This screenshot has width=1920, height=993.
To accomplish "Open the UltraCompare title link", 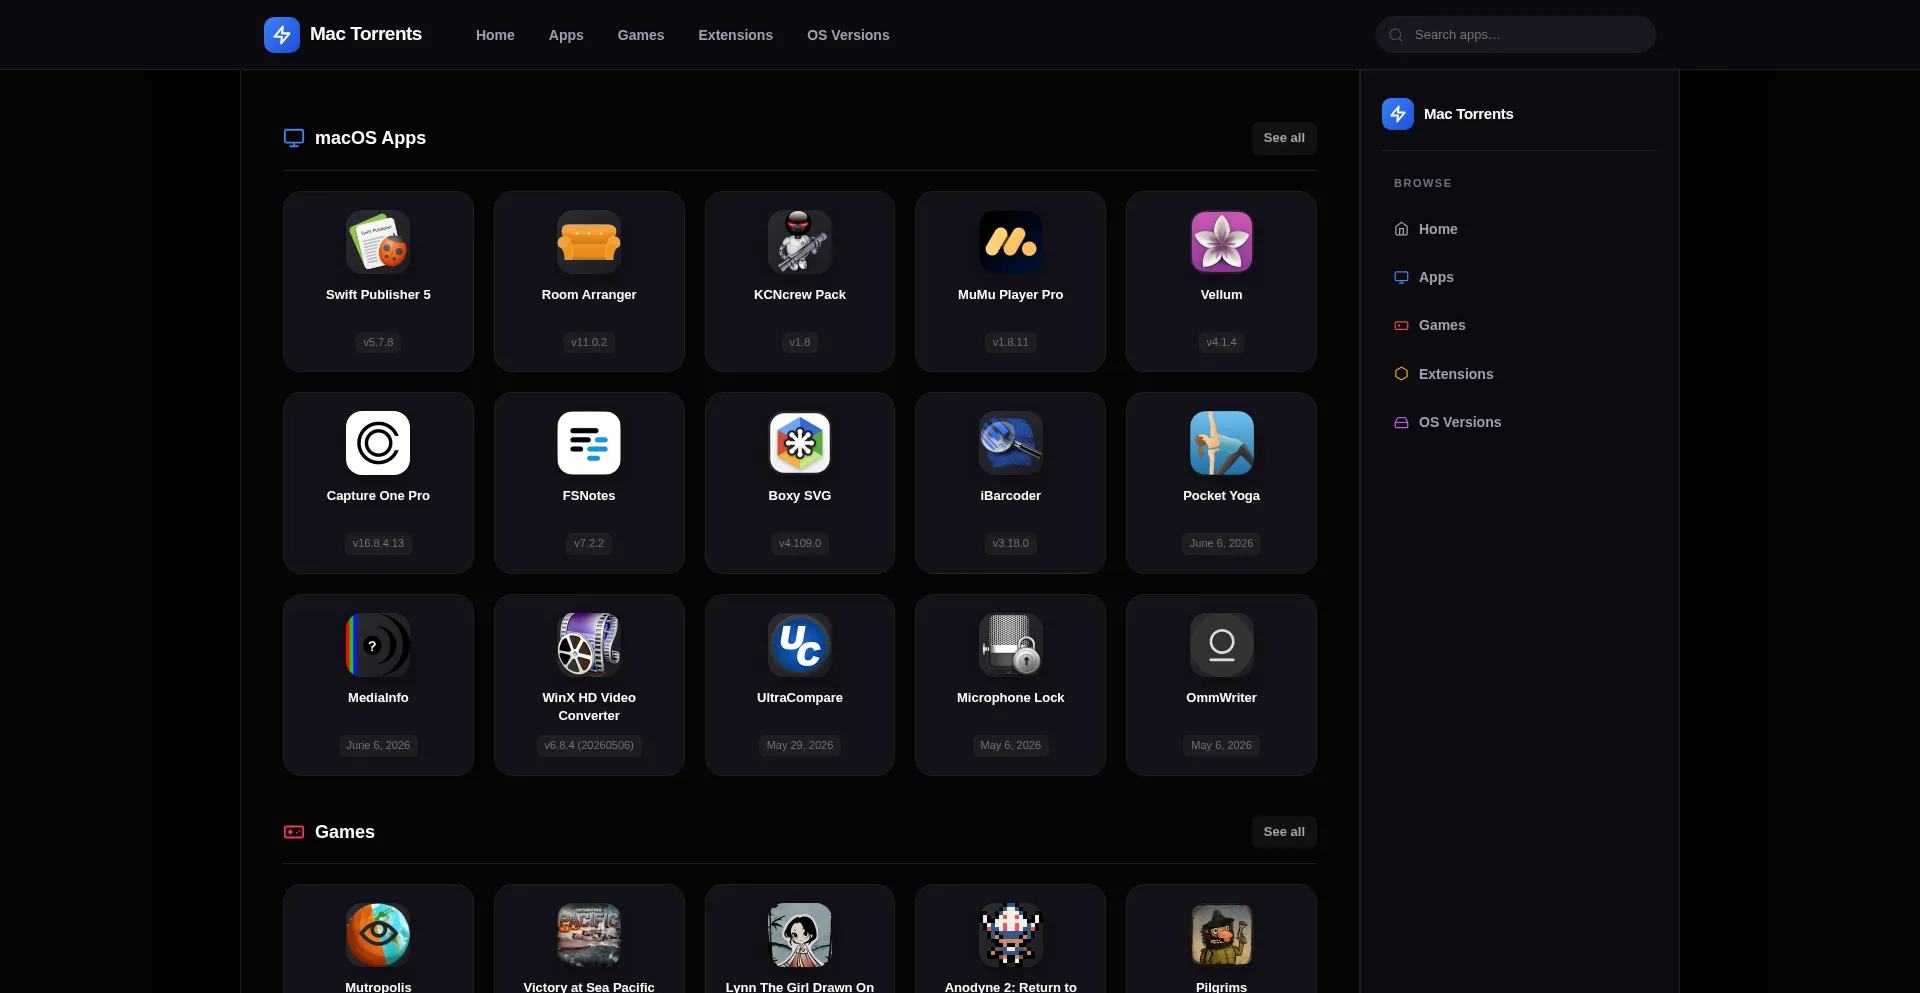I will (800, 698).
